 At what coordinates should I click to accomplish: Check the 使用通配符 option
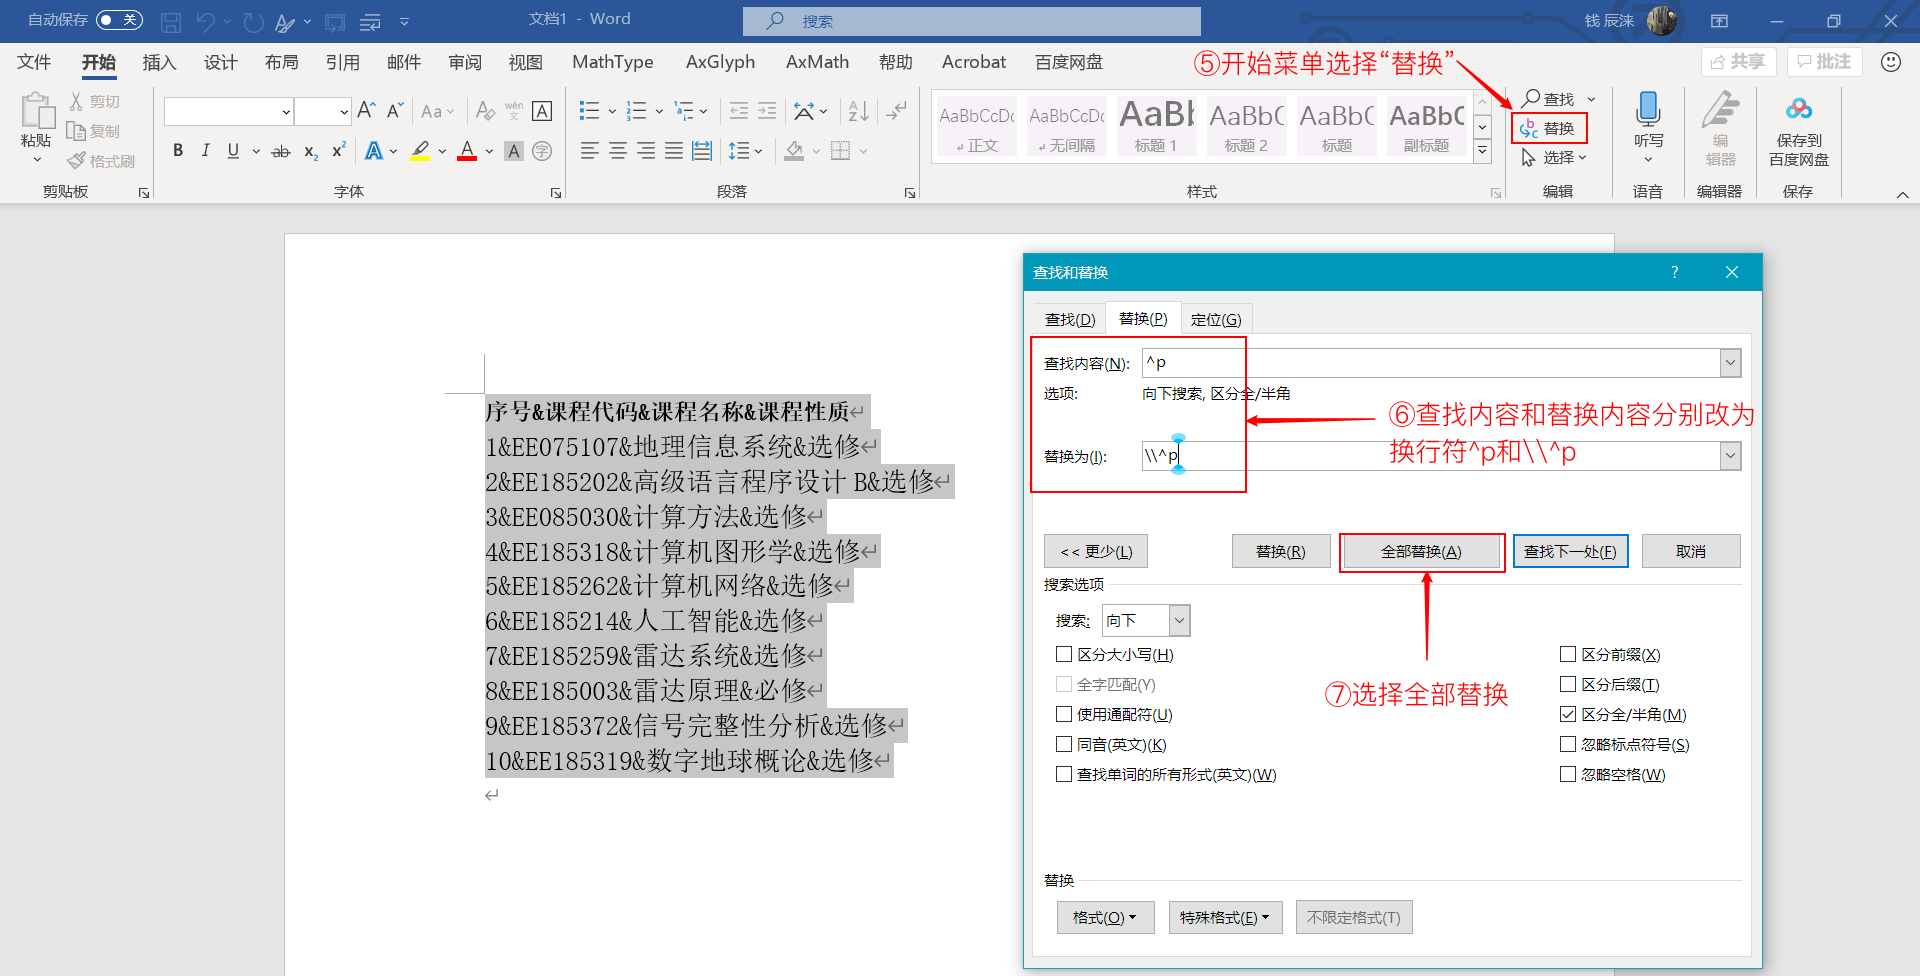pos(1064,715)
